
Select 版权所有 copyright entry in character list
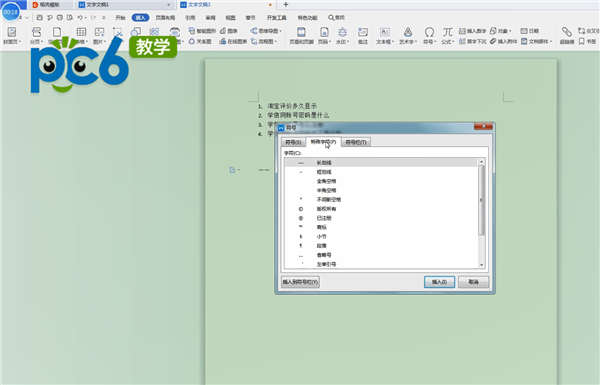pyautogui.click(x=381, y=209)
